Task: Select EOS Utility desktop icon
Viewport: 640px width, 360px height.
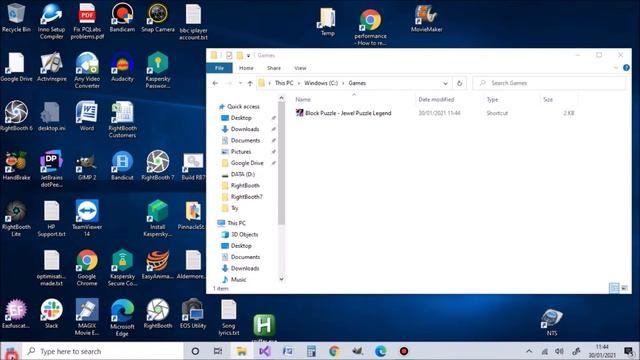Action: coord(193,313)
